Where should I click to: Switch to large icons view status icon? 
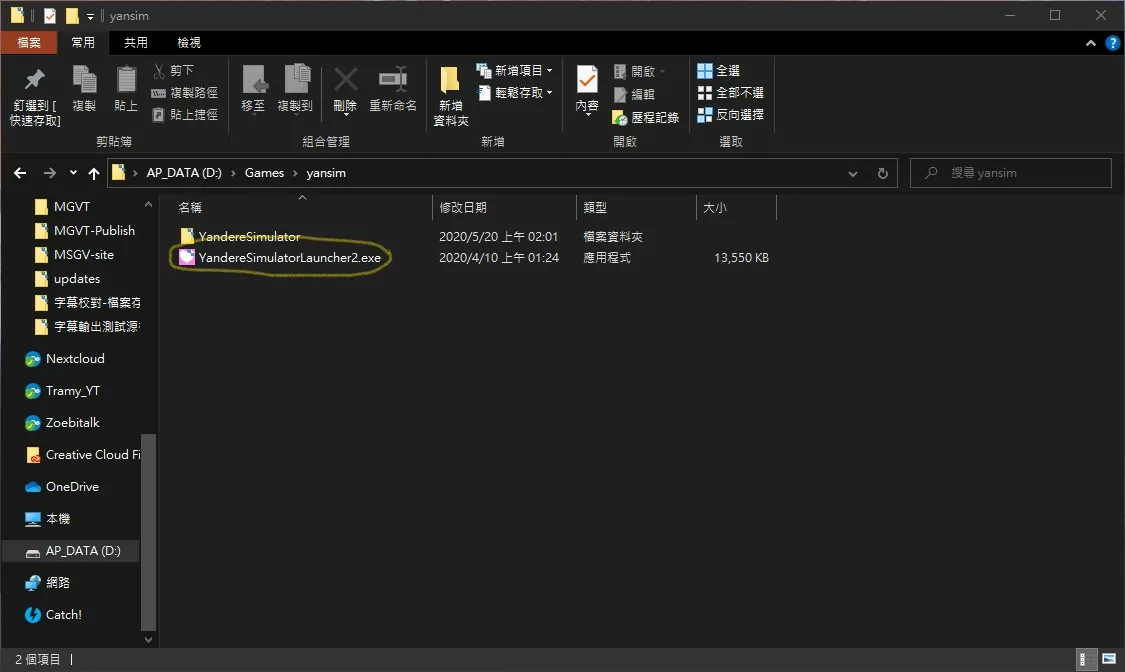1109,659
